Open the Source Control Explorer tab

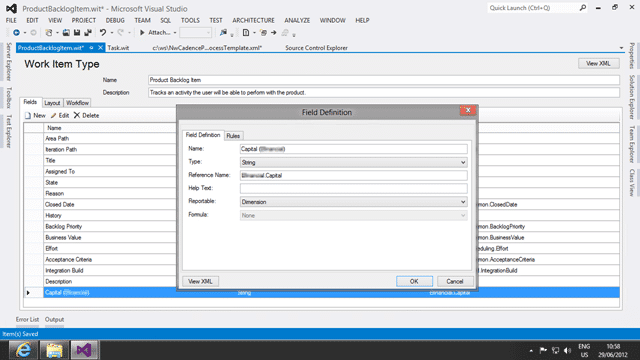(316, 48)
